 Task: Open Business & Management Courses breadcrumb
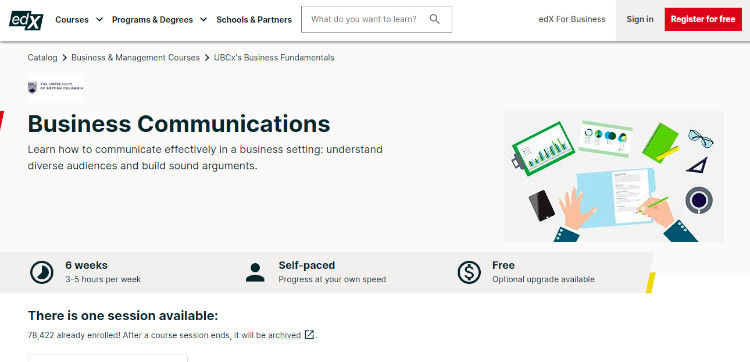point(135,58)
